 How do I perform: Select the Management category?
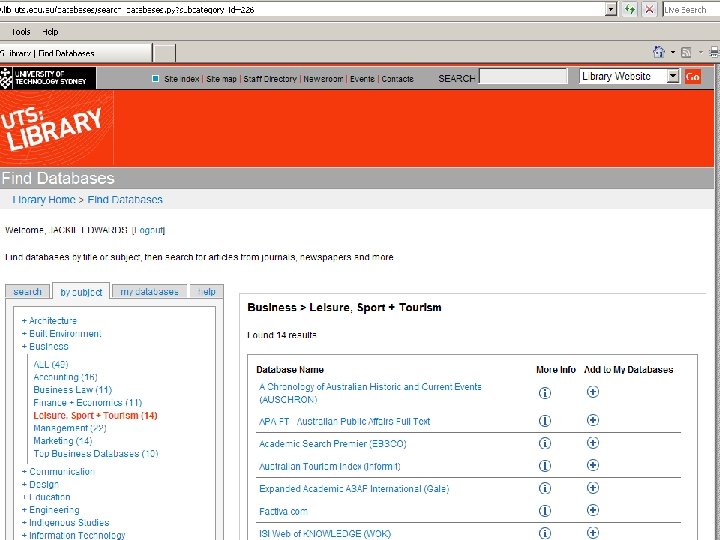[70, 428]
